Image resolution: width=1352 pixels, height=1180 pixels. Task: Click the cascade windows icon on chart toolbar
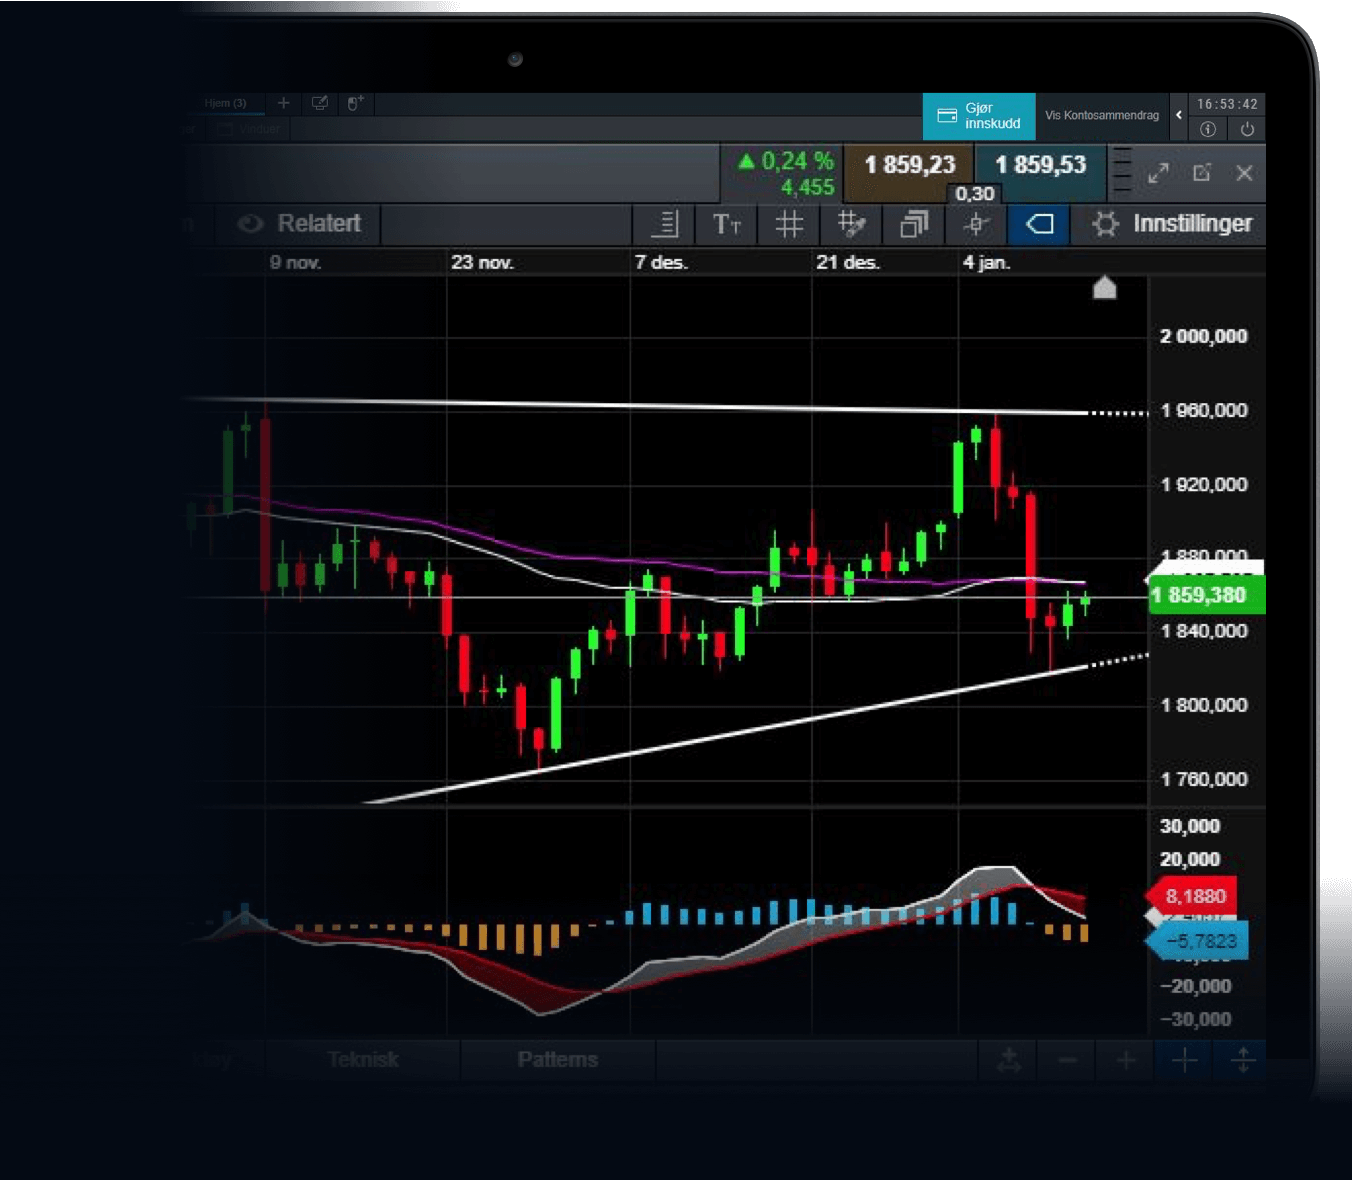[913, 224]
